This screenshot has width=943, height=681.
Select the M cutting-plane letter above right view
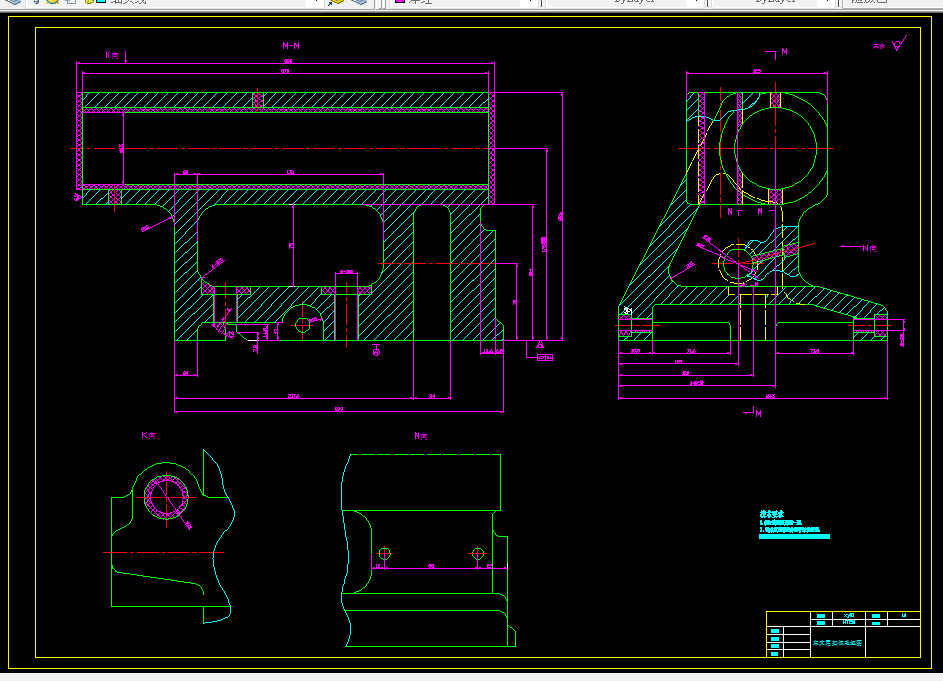tap(784, 52)
